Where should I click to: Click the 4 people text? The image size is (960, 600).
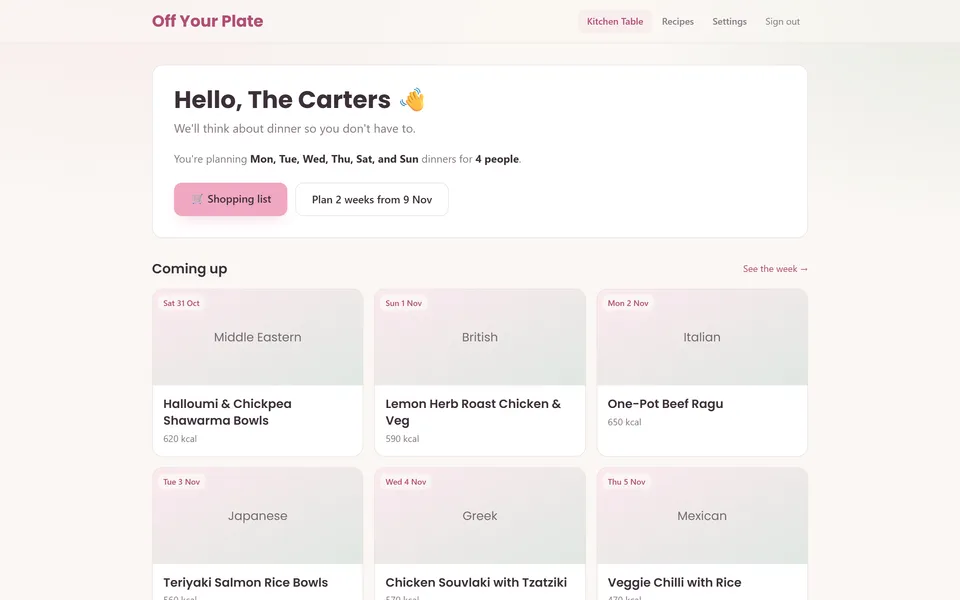(497, 159)
